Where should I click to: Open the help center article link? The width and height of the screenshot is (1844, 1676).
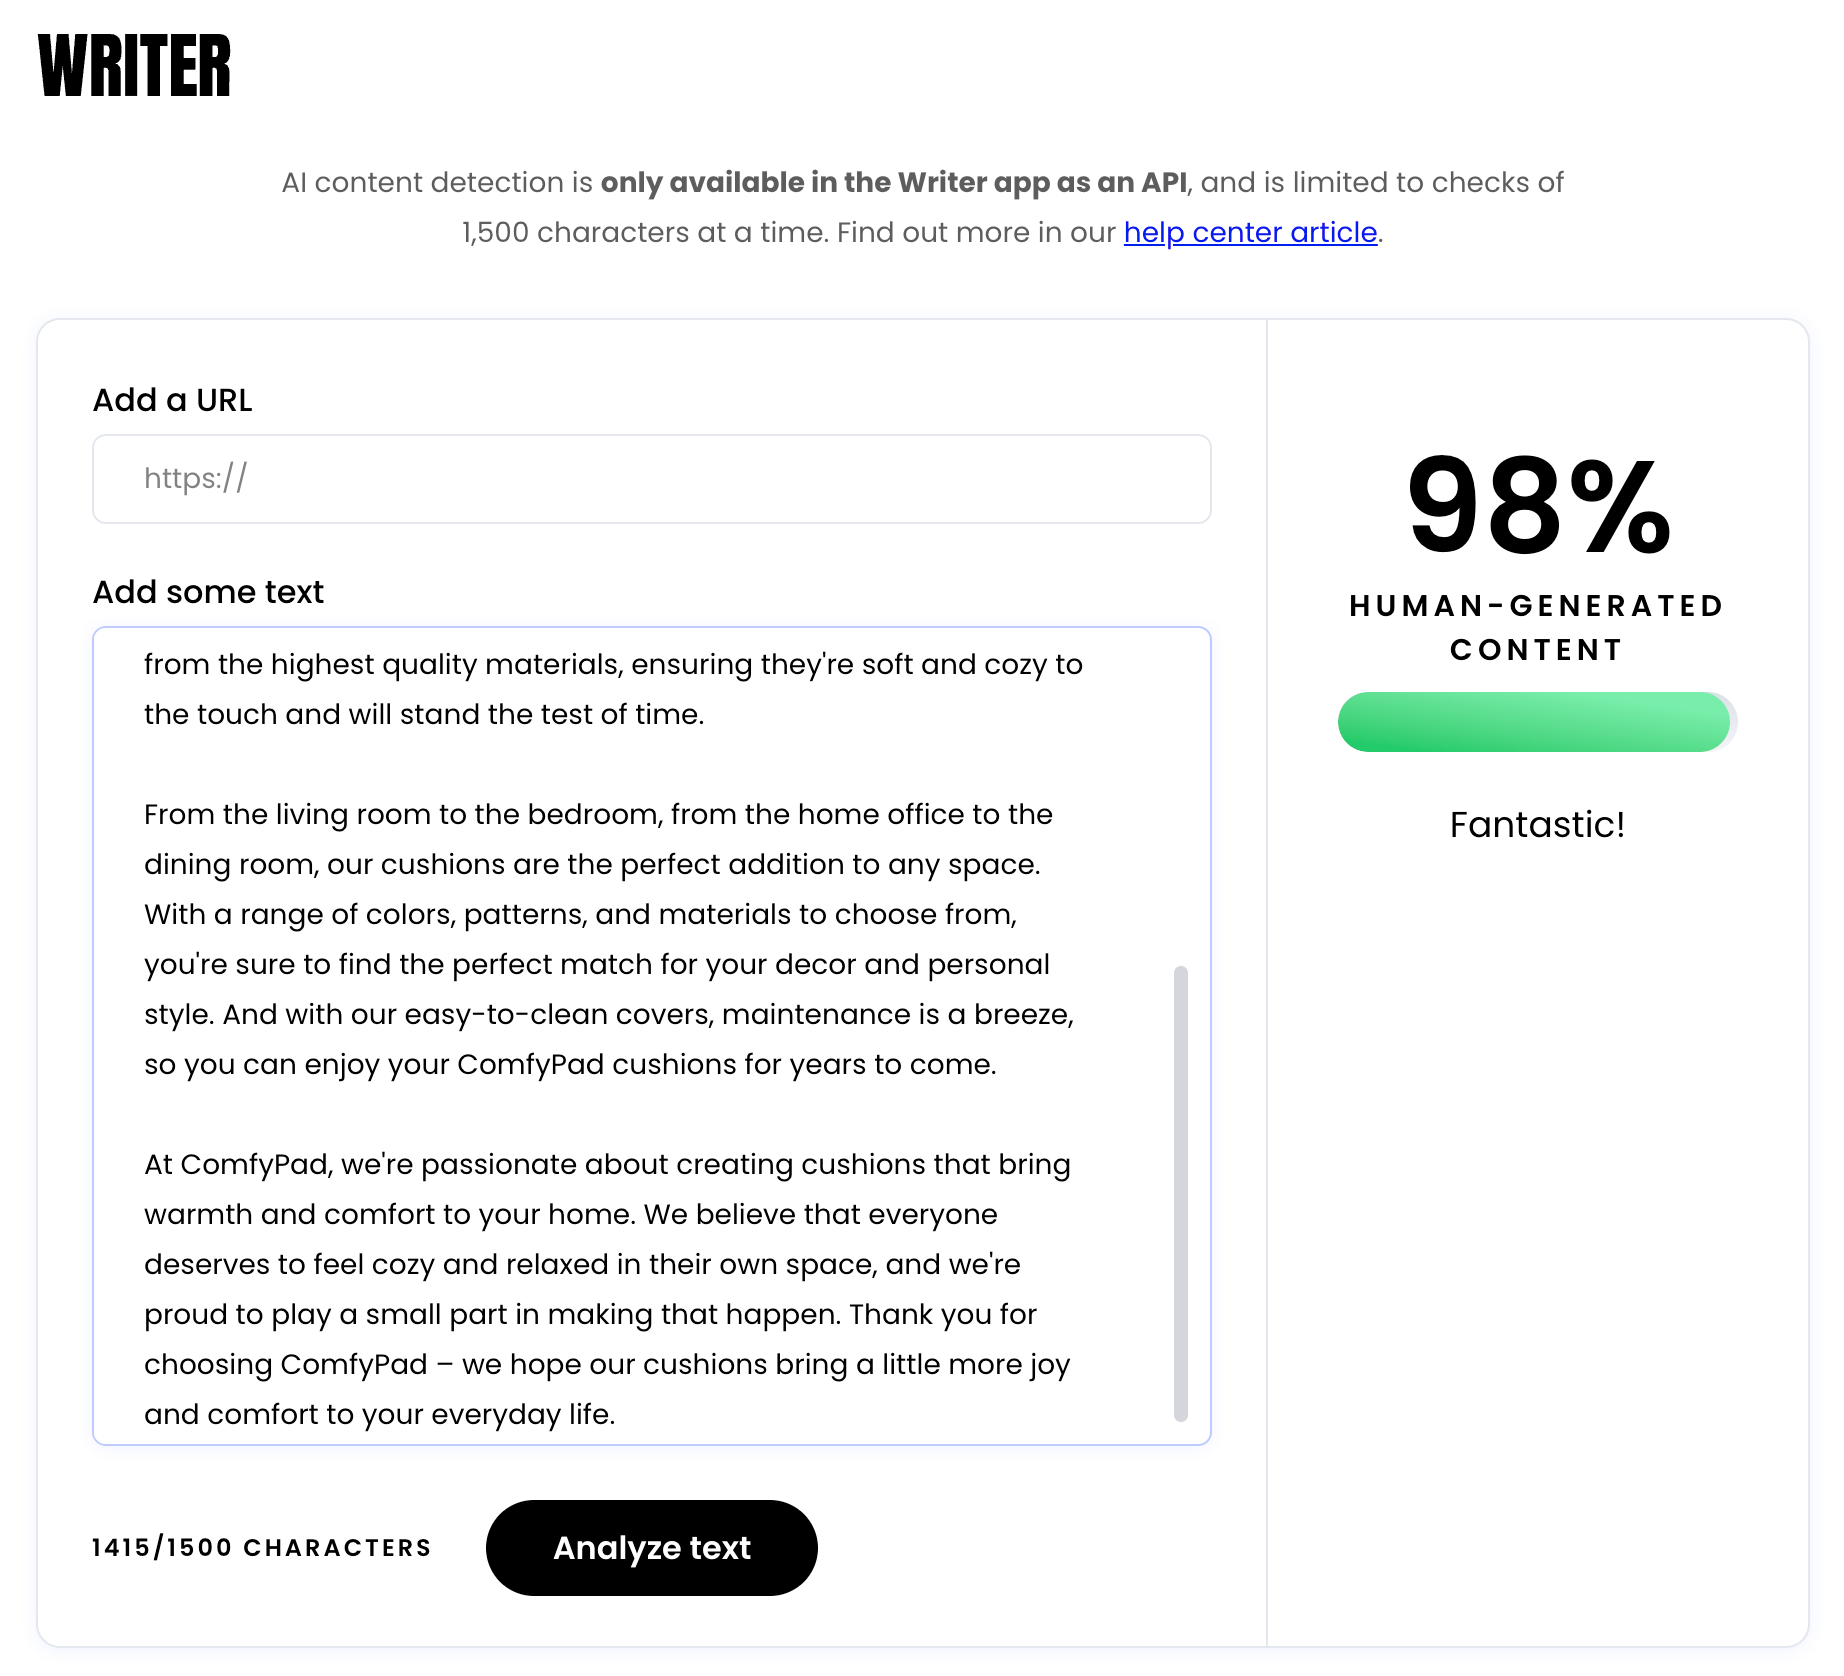[x=1250, y=232]
